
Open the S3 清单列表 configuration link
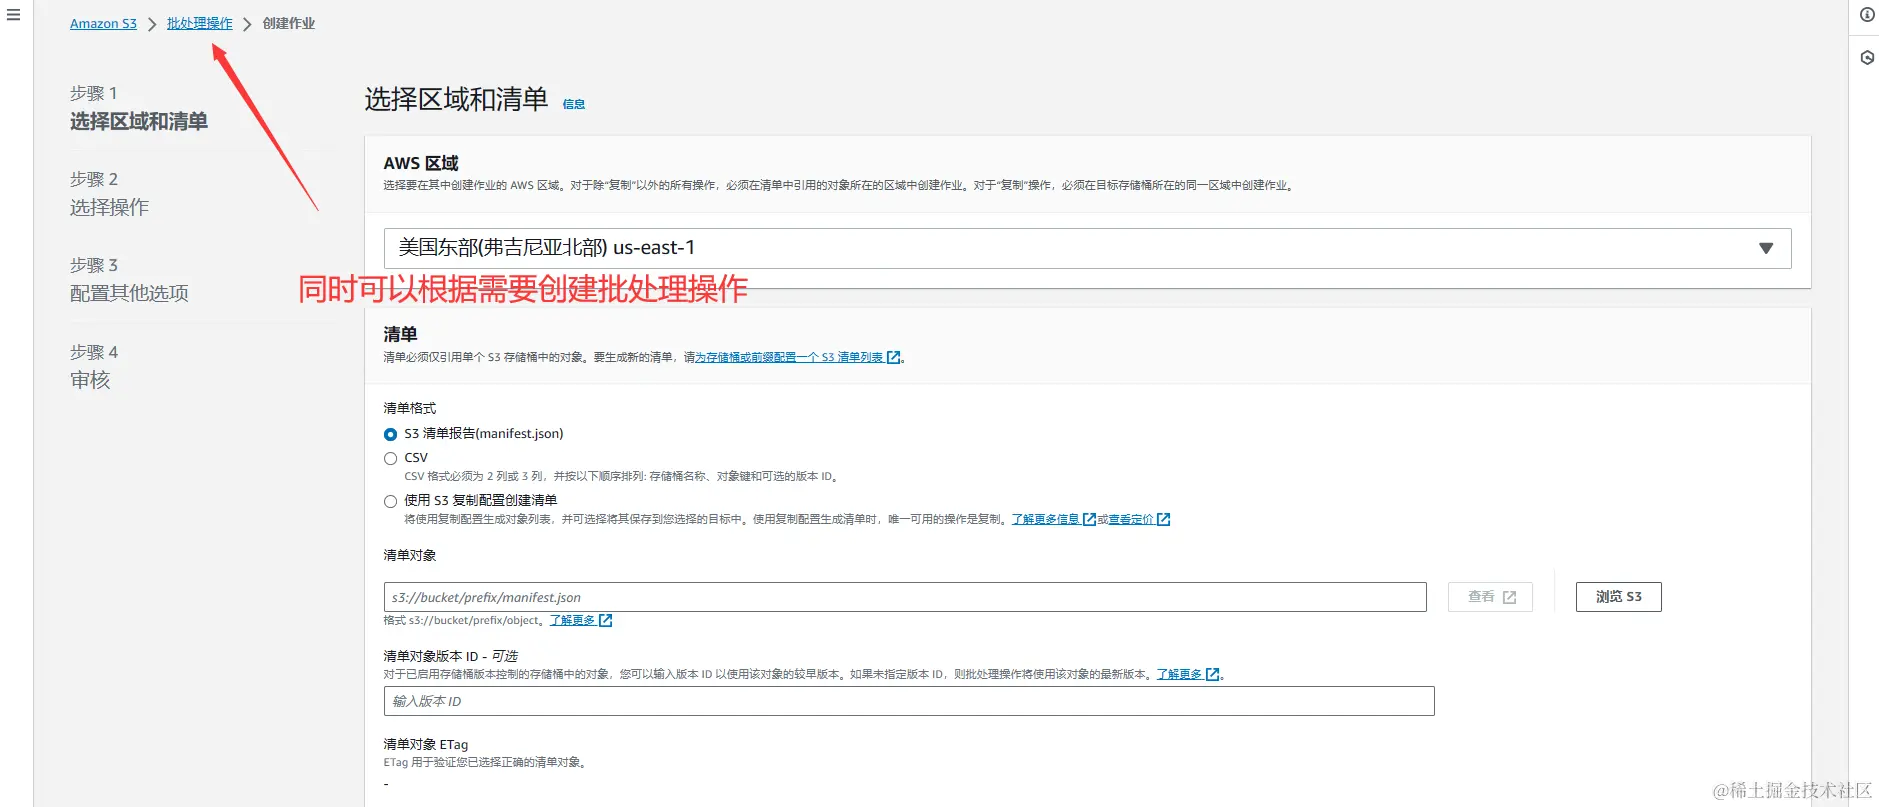pos(798,357)
